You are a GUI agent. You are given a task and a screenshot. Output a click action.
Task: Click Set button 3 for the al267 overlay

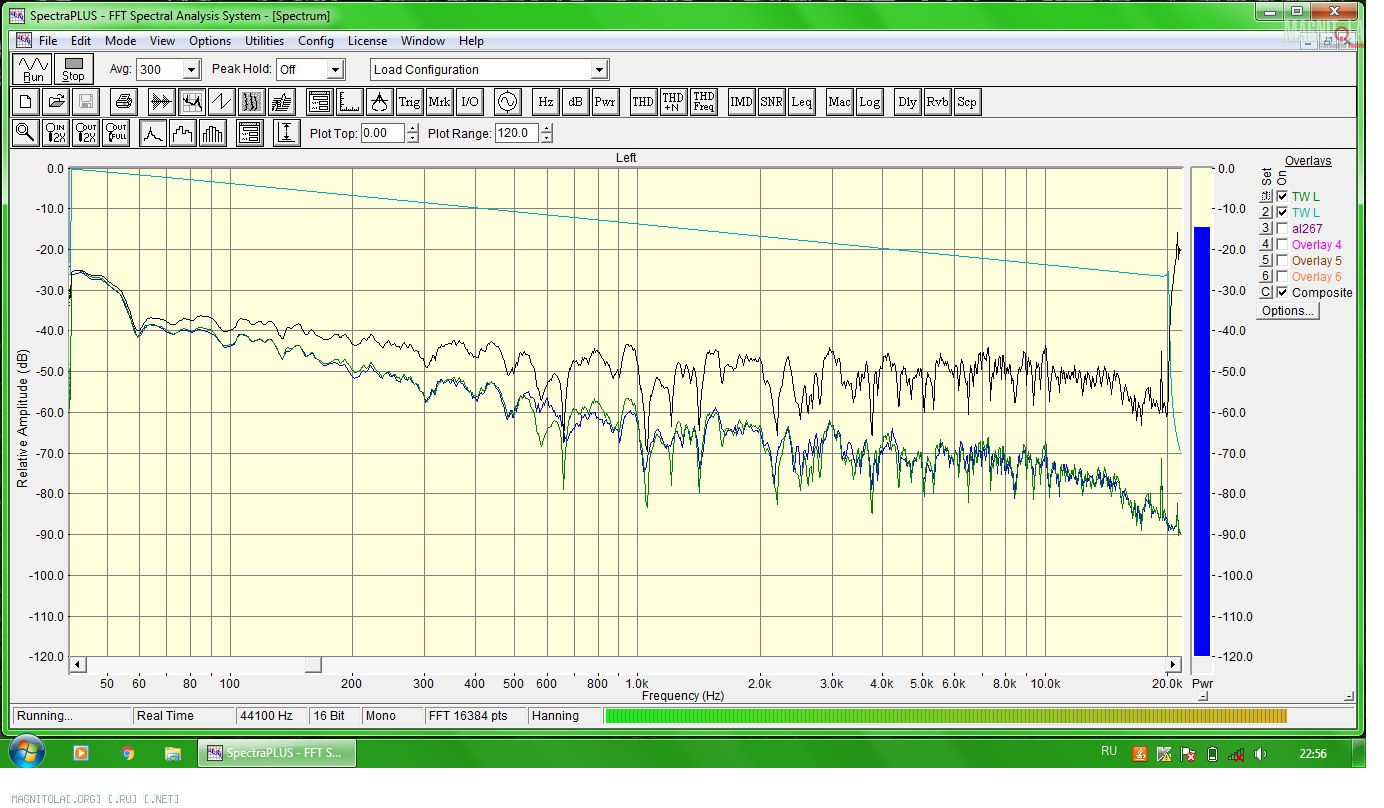(1265, 229)
